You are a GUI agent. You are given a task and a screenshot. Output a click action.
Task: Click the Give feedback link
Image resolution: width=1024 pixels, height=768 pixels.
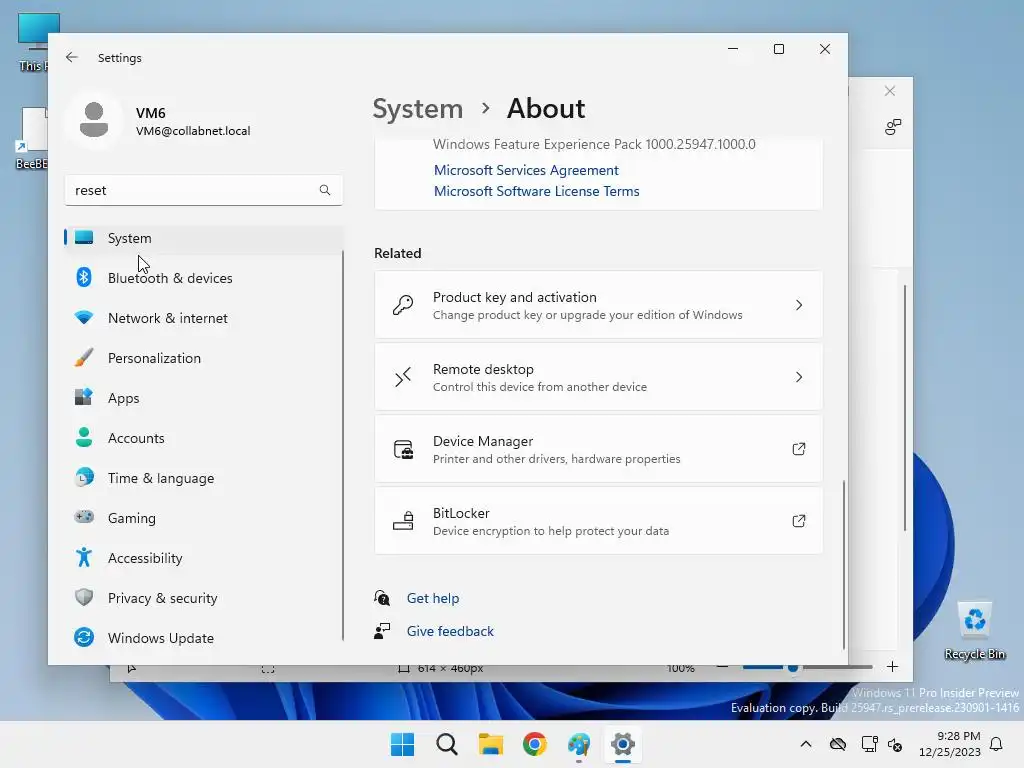point(450,631)
